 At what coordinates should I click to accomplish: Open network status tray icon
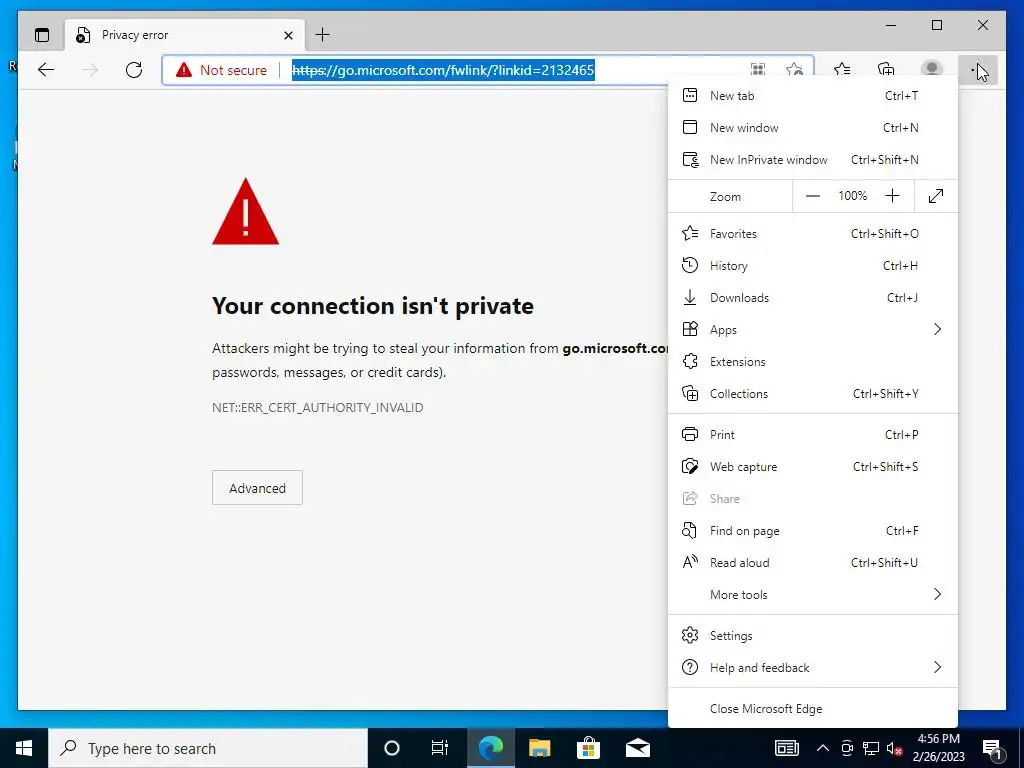point(871,748)
